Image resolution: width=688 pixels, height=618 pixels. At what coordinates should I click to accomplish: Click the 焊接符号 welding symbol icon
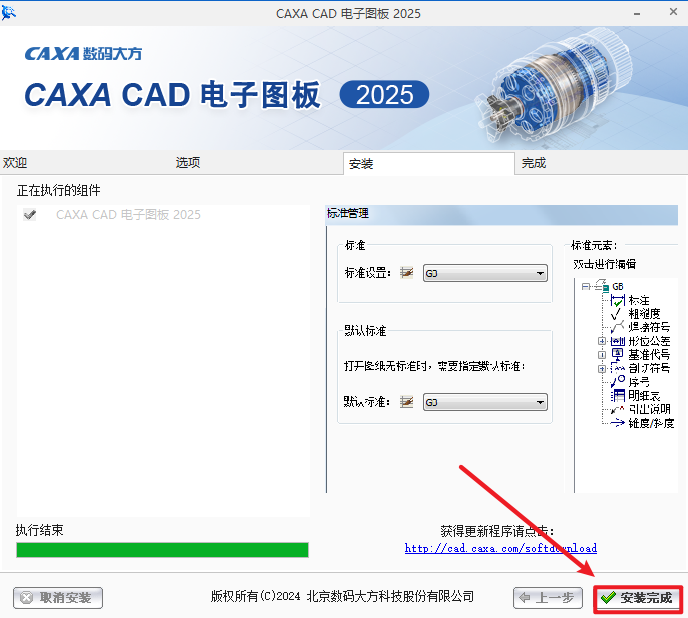(x=617, y=327)
